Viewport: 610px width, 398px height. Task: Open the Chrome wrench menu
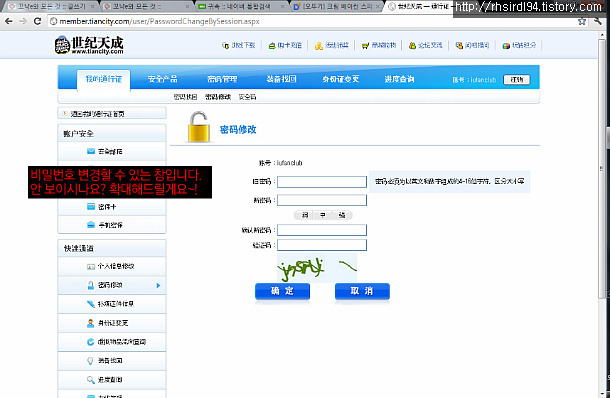[598, 21]
